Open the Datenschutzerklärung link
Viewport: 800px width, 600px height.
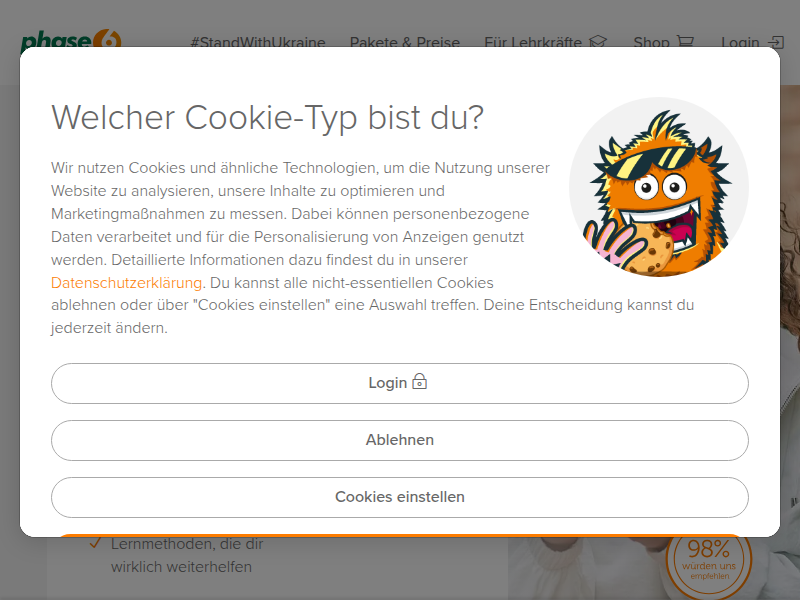click(127, 283)
